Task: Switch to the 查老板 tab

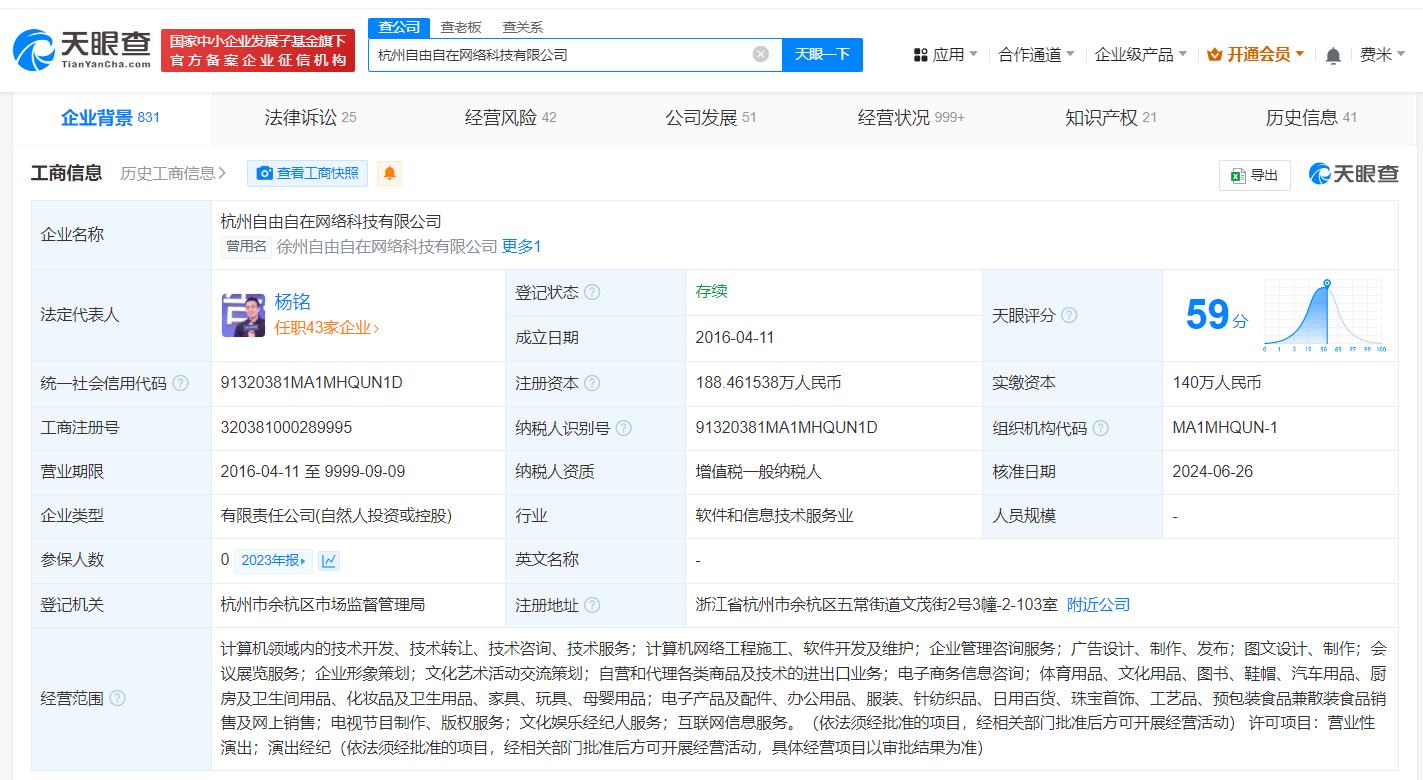Action: [459, 27]
